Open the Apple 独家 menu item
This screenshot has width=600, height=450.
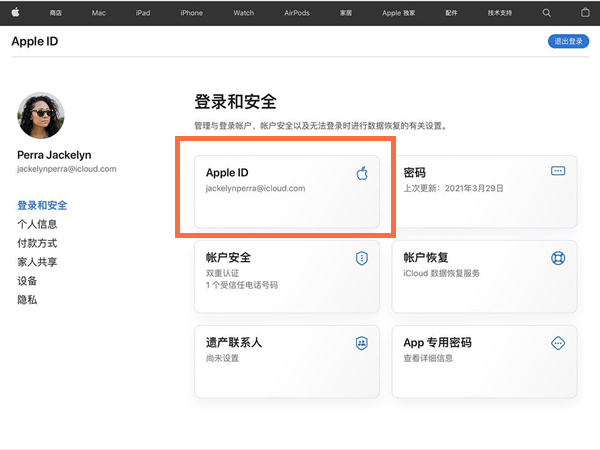[x=398, y=13]
